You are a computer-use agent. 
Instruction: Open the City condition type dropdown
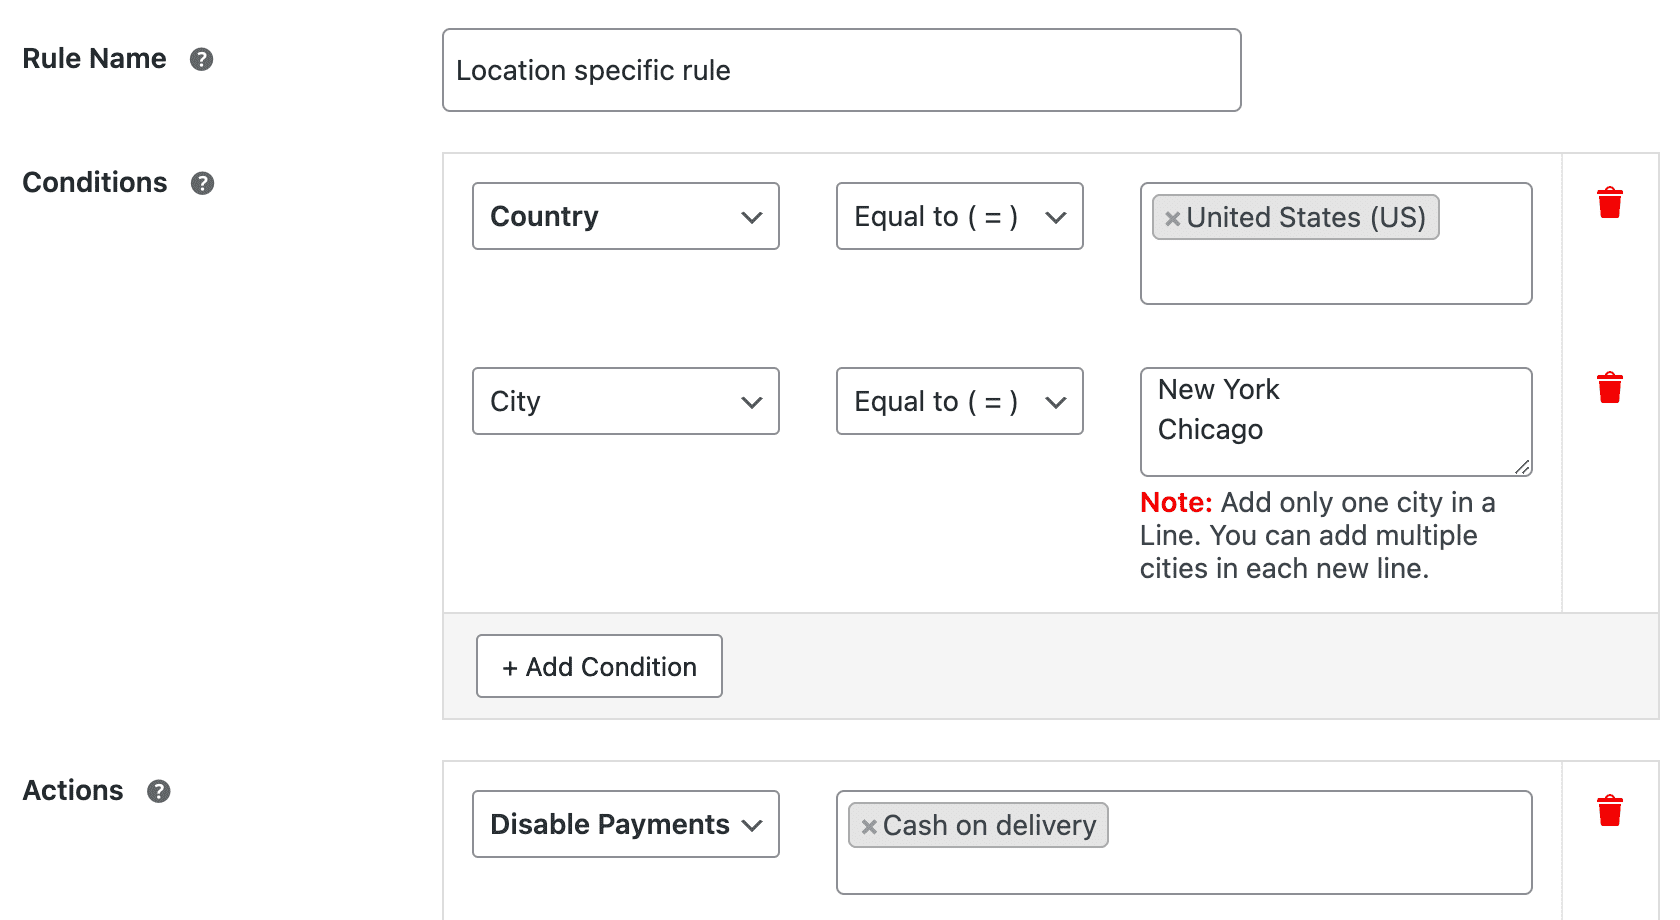(x=625, y=401)
